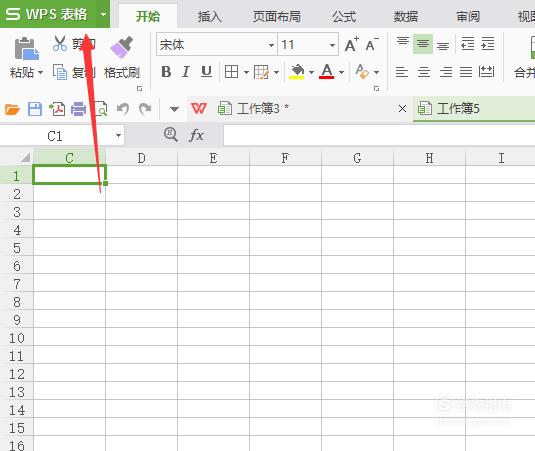Toggle bold formatting
535x451 pixels.
[x=166, y=72]
